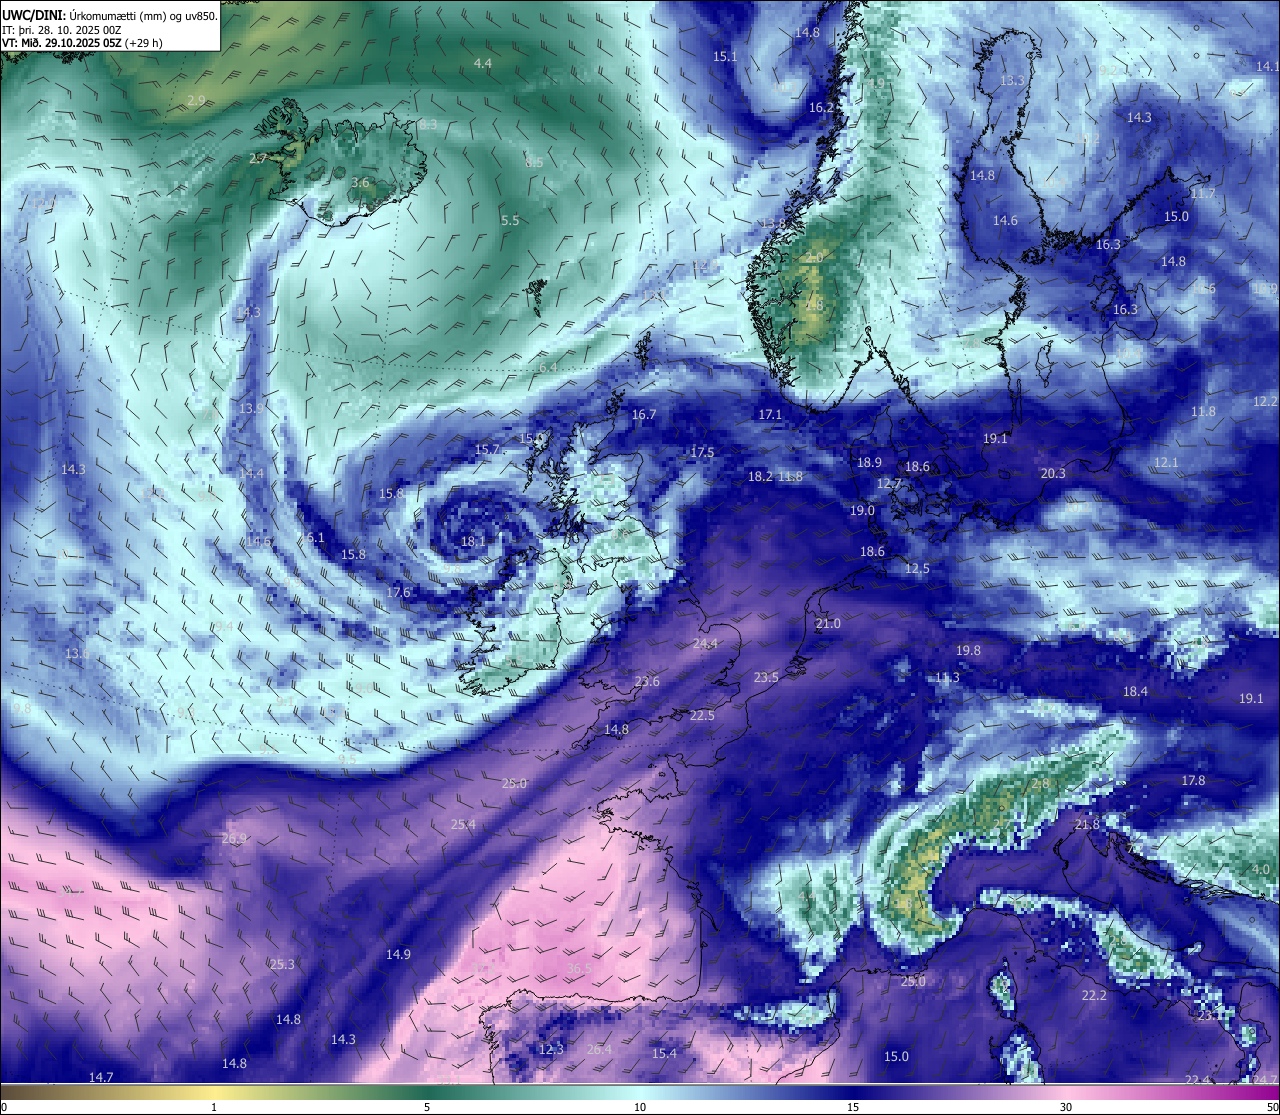Screen dimensions: 1280x1115
Task: Click the value '15.7' northwest of Scotland
Action: (487, 449)
